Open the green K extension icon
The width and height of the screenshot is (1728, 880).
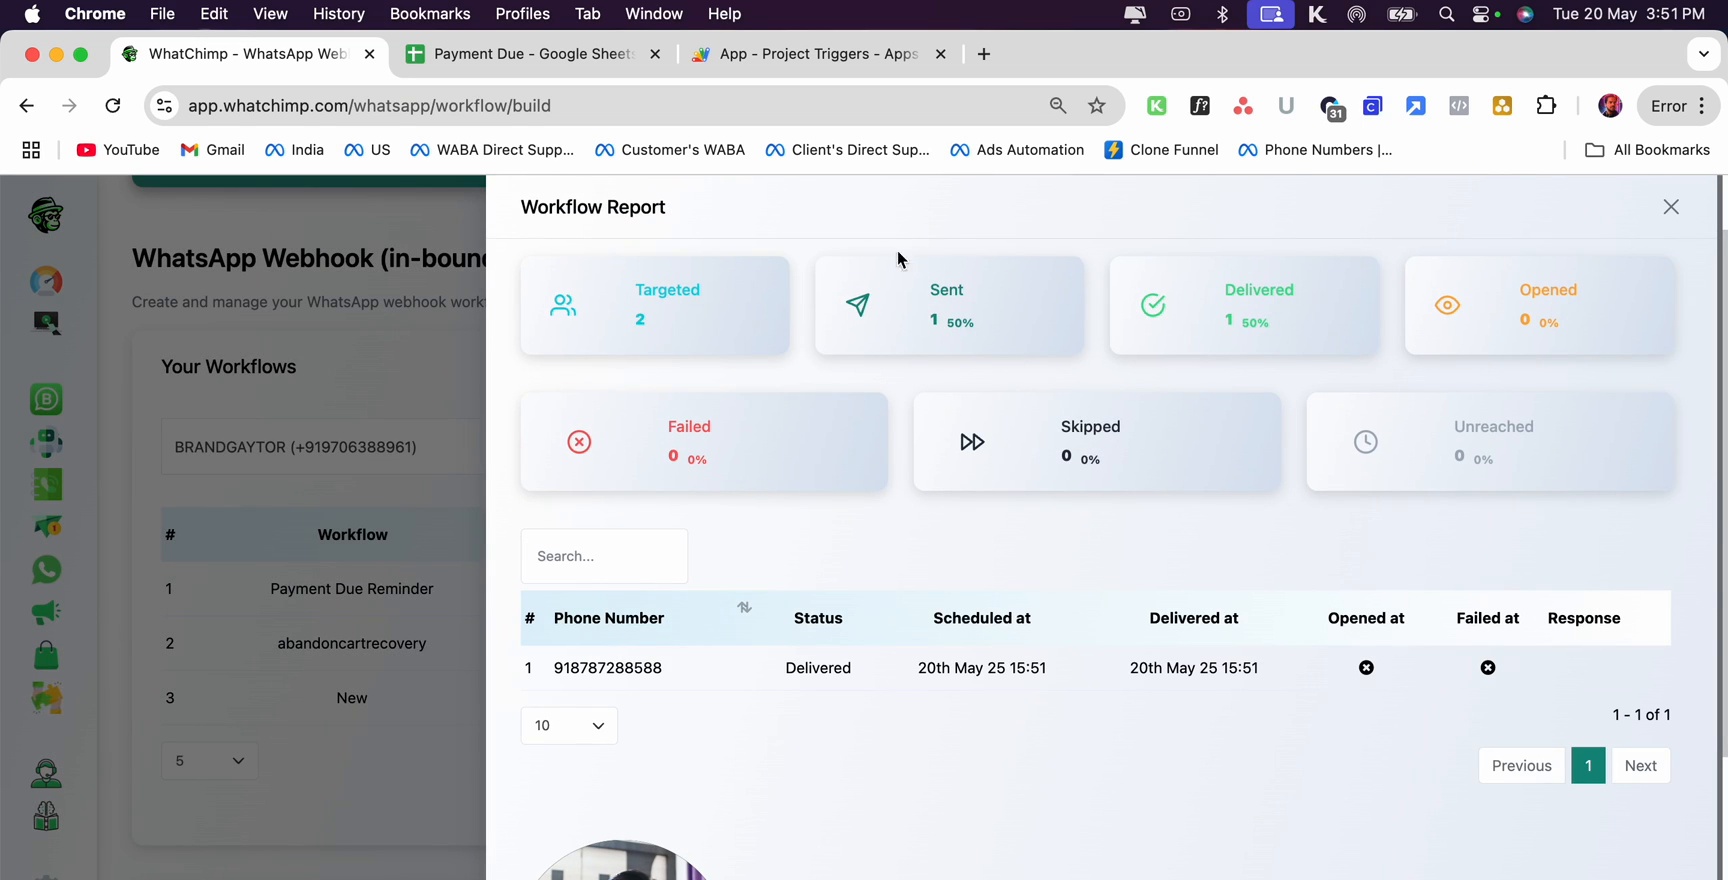pos(1157,106)
